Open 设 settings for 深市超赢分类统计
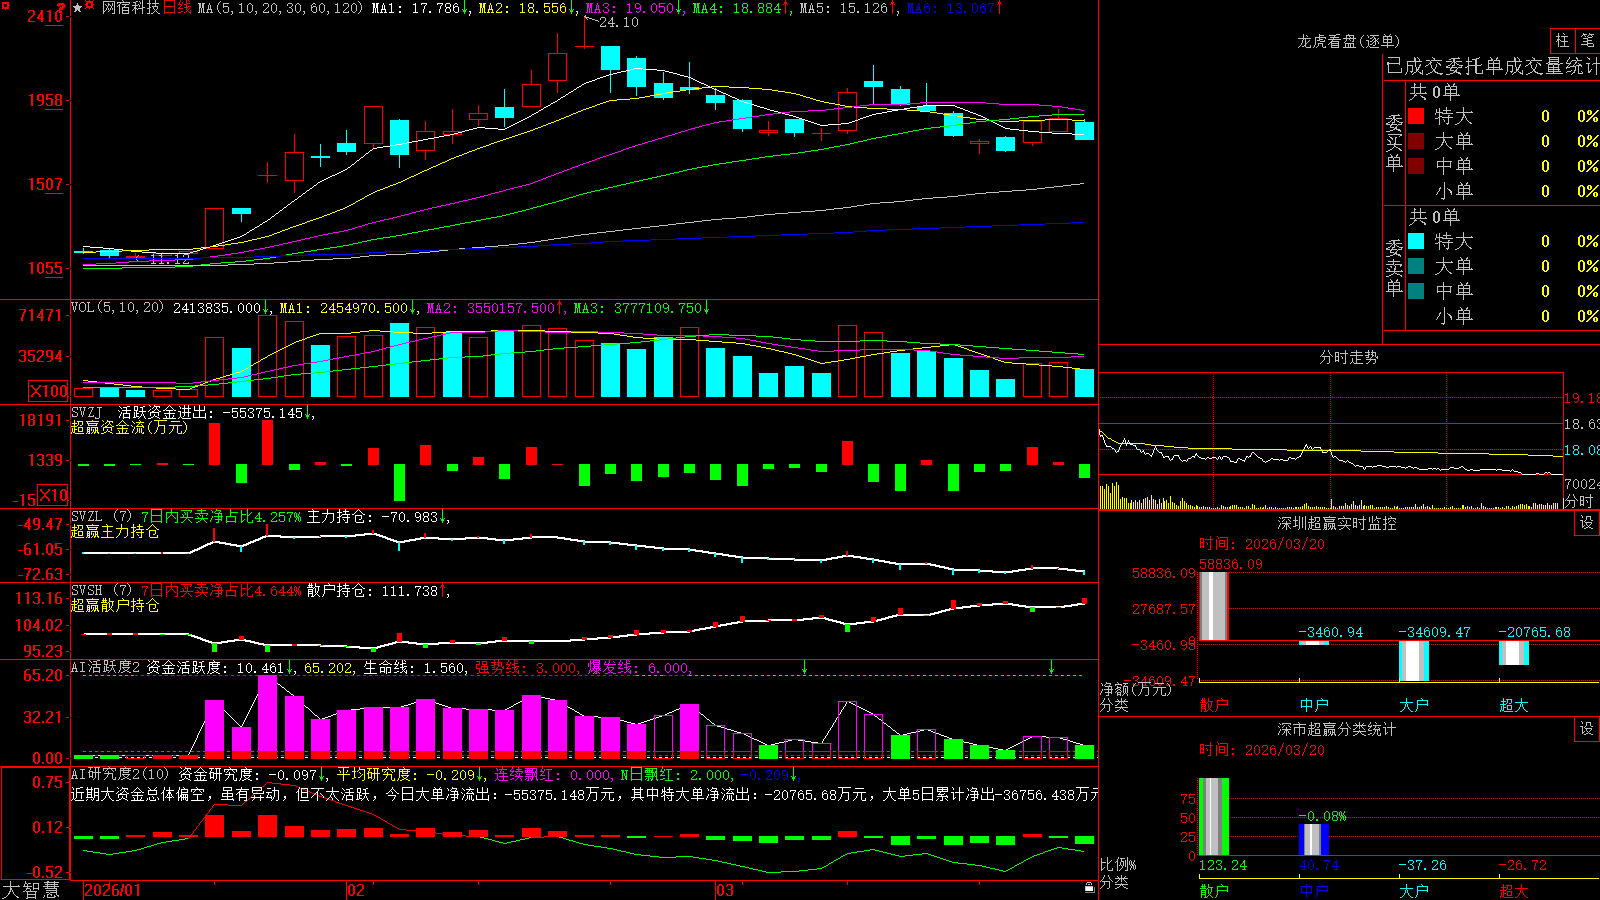Viewport: 1600px width, 900px height. (x=1586, y=729)
